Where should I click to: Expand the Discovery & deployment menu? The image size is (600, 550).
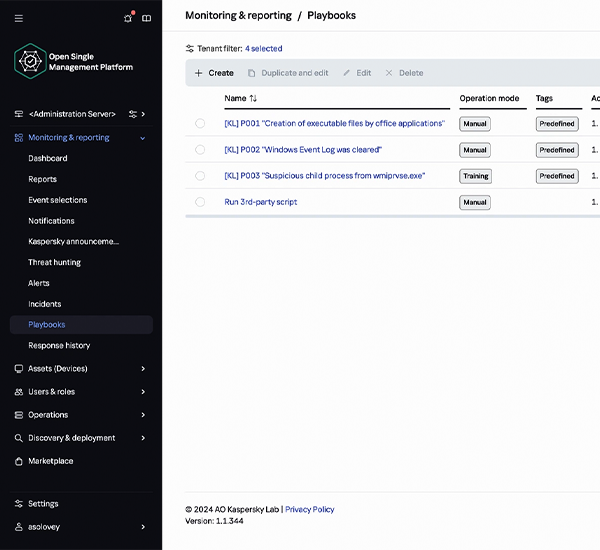[143, 438]
